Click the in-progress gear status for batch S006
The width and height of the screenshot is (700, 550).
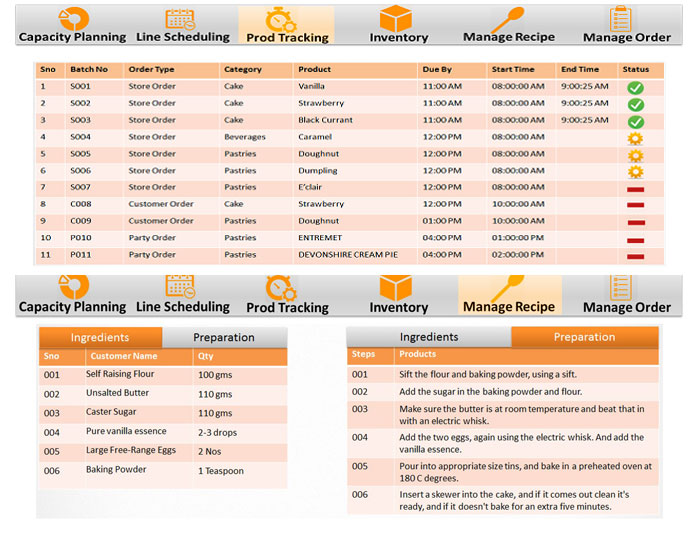[x=635, y=172]
